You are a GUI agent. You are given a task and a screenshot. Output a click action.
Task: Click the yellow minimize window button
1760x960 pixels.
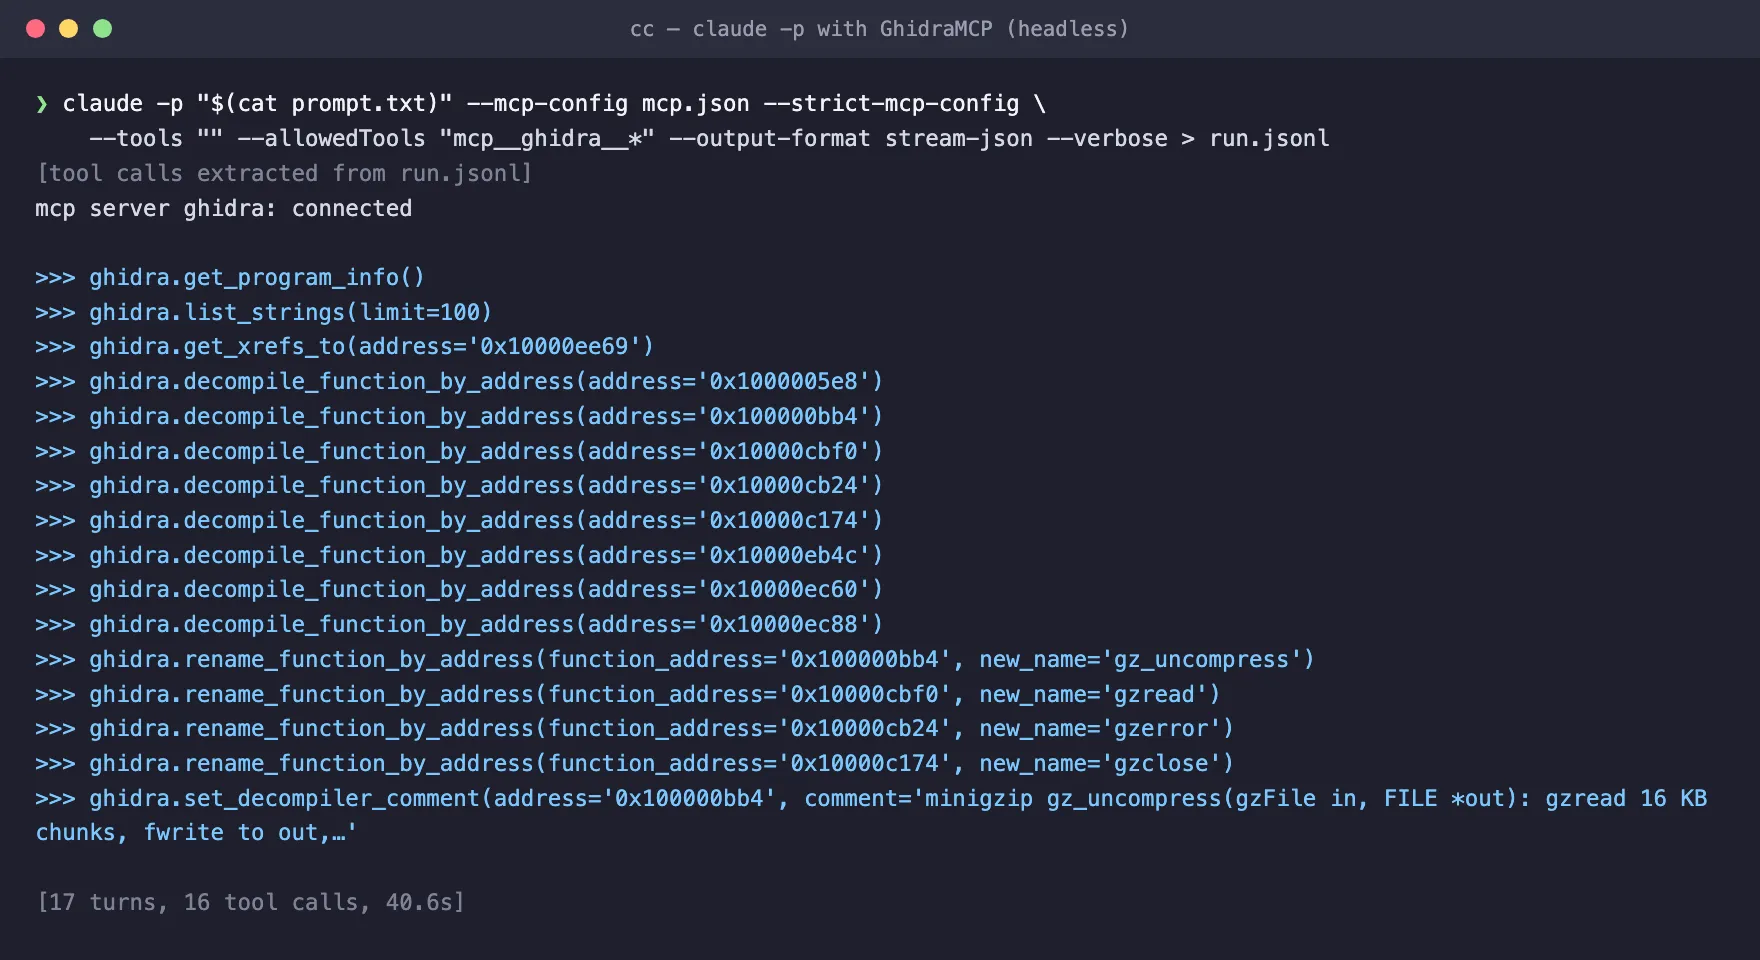coord(68,28)
